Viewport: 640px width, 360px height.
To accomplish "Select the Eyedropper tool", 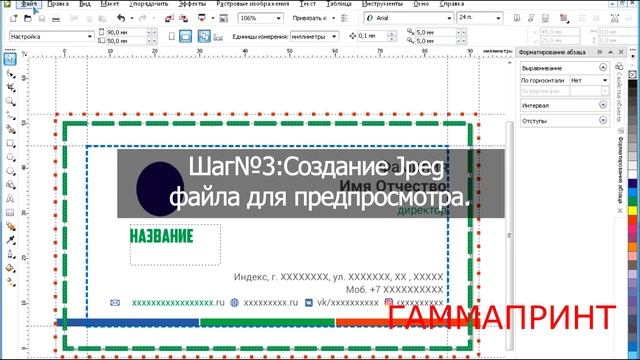I will click(x=11, y=240).
